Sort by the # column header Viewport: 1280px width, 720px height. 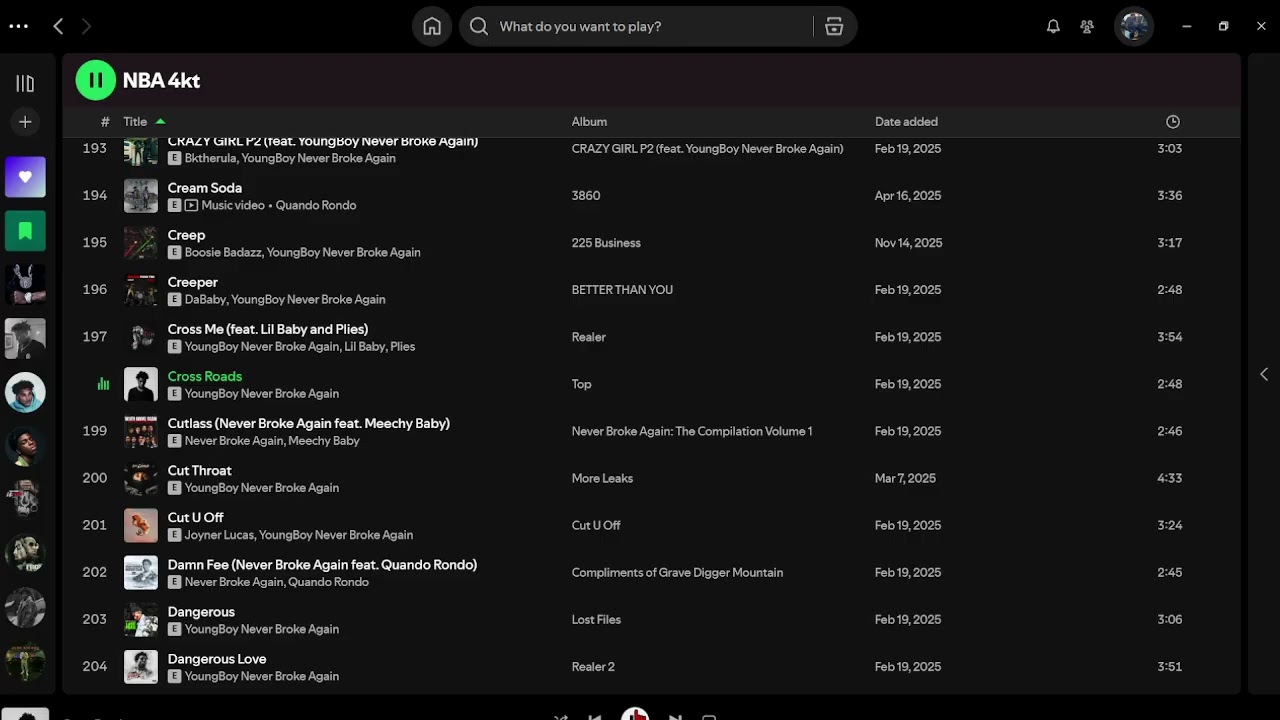(105, 121)
